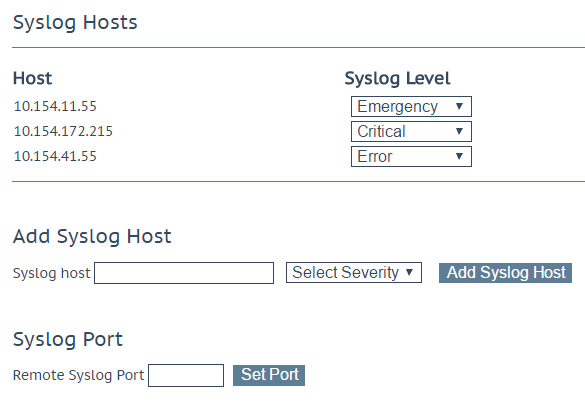Viewport: 585px width, 402px height.
Task: Click the 'Syslog host' field label
Action: pos(51,274)
